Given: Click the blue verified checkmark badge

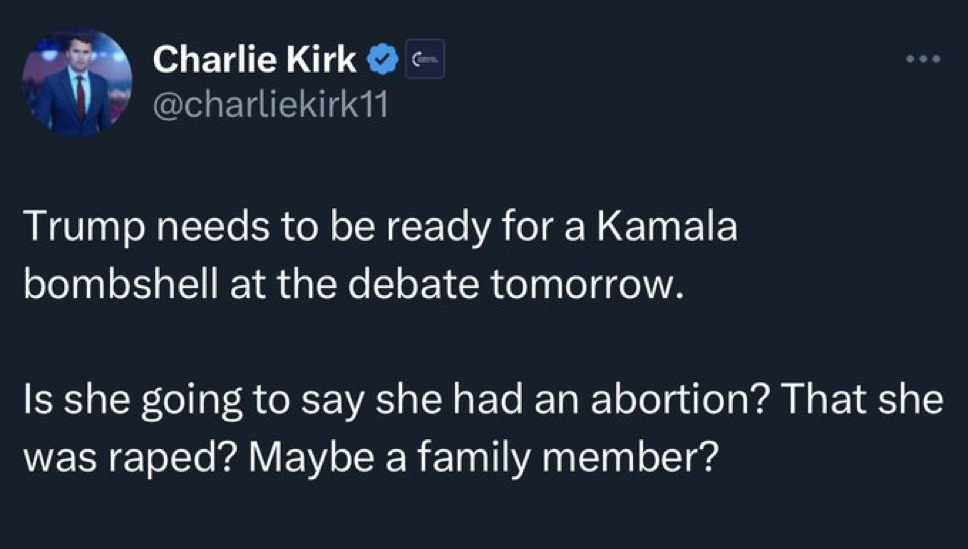Looking at the screenshot, I should (383, 61).
